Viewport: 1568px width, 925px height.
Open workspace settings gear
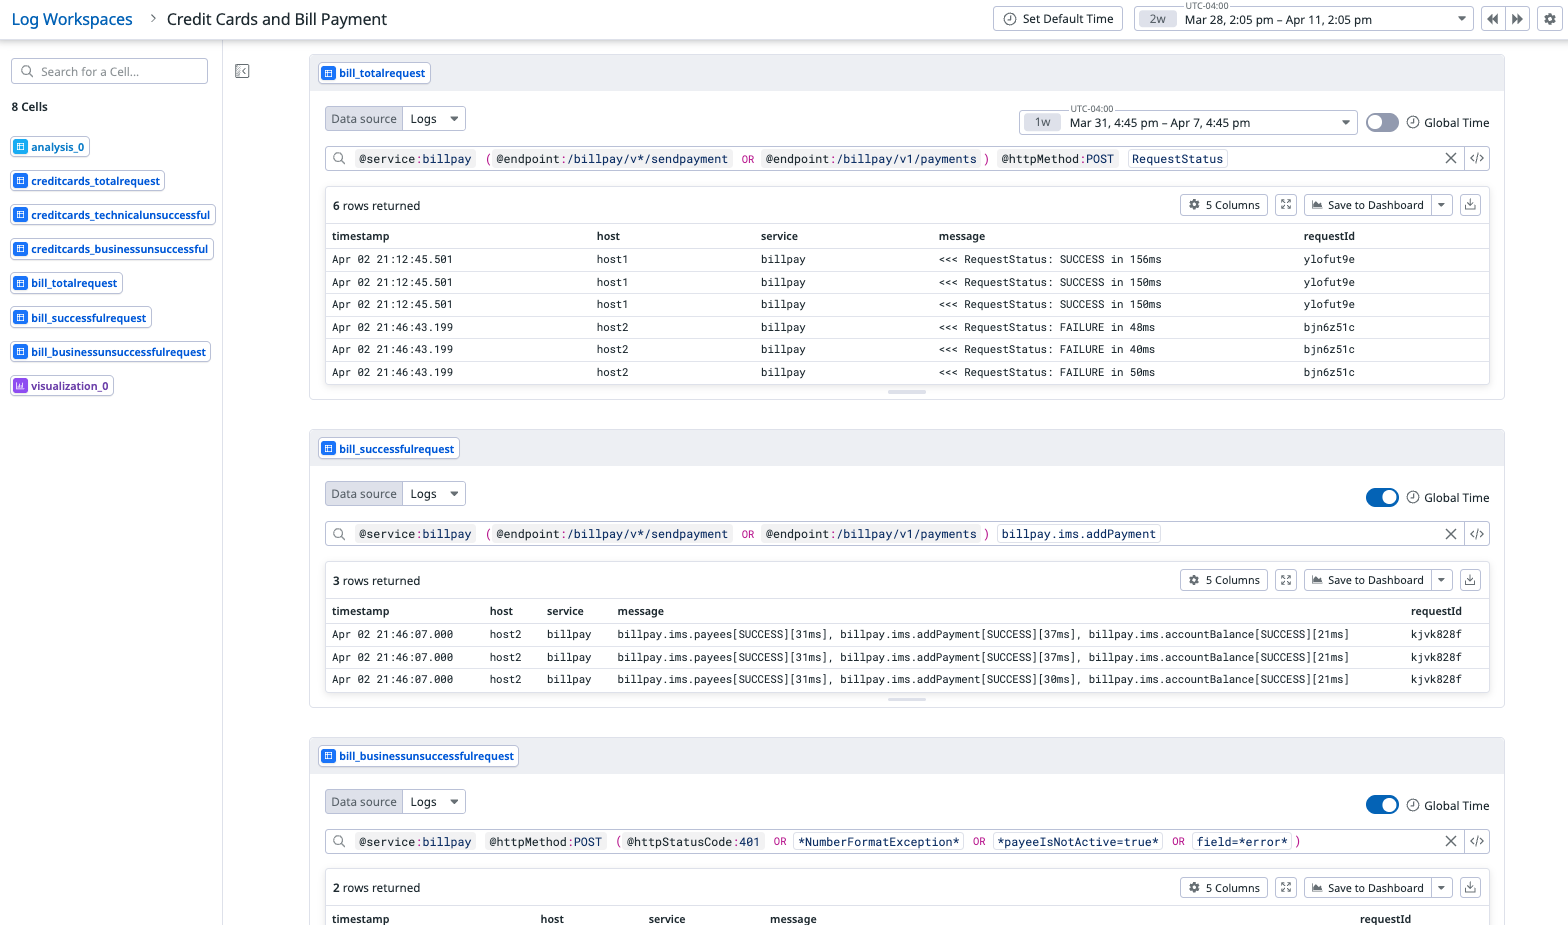(x=1549, y=19)
